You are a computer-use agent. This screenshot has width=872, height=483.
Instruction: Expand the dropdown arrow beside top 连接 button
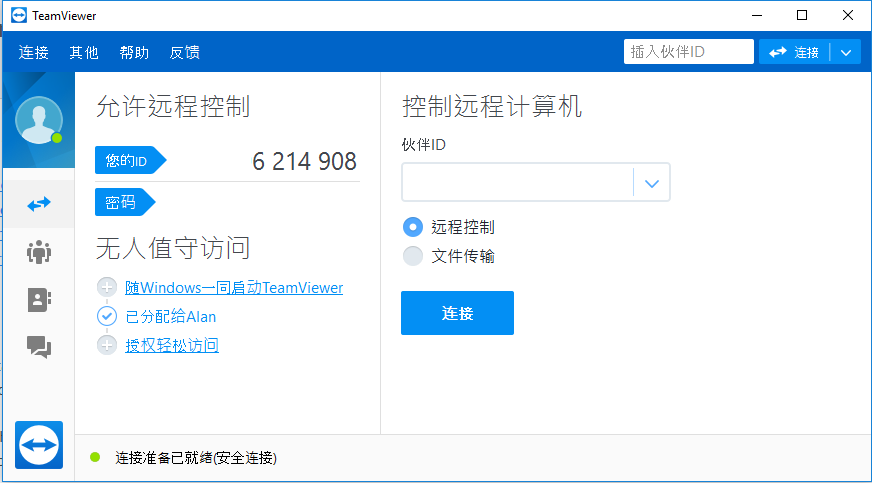(x=846, y=52)
